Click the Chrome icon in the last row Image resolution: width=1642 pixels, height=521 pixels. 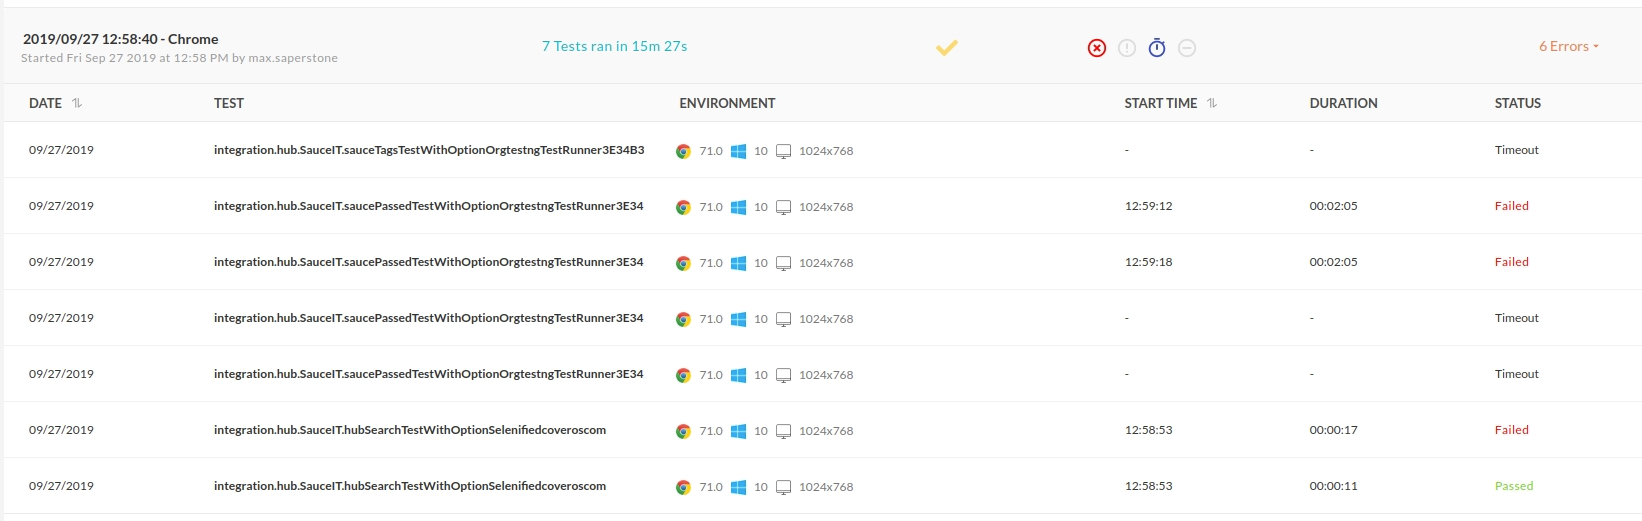pos(683,487)
